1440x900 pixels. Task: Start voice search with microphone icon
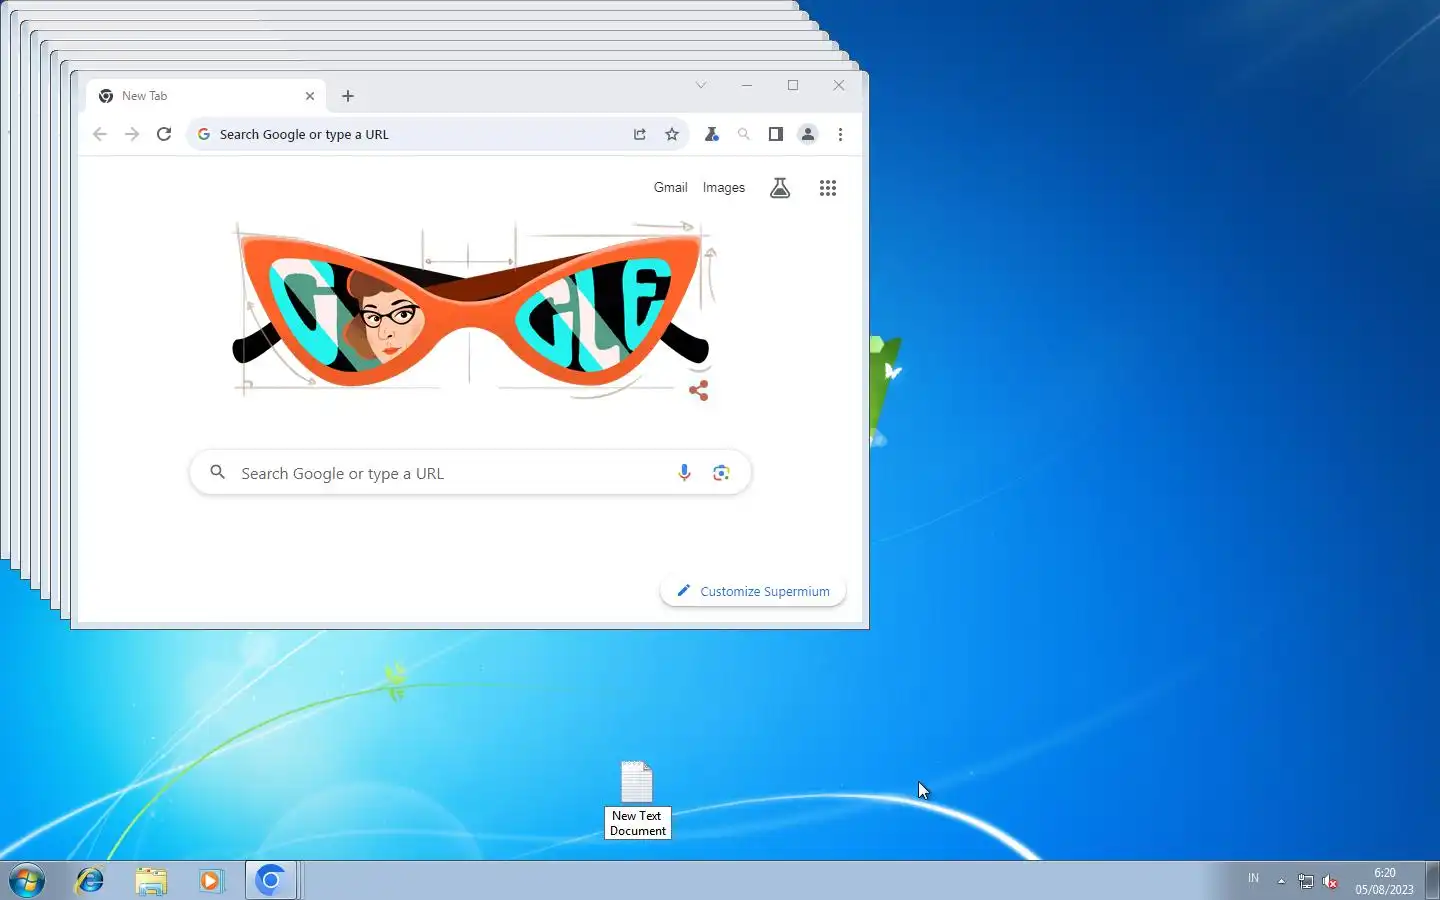(x=684, y=473)
